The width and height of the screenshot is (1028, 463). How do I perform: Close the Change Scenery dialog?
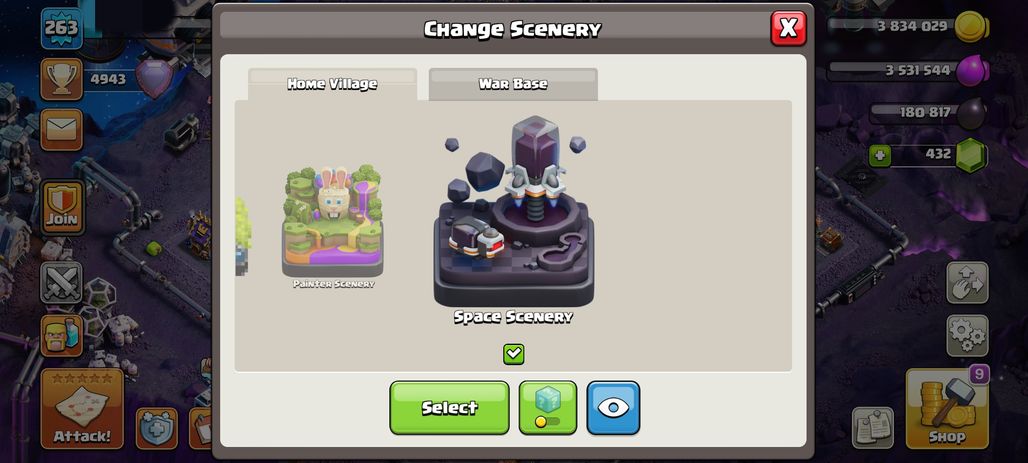[x=788, y=28]
